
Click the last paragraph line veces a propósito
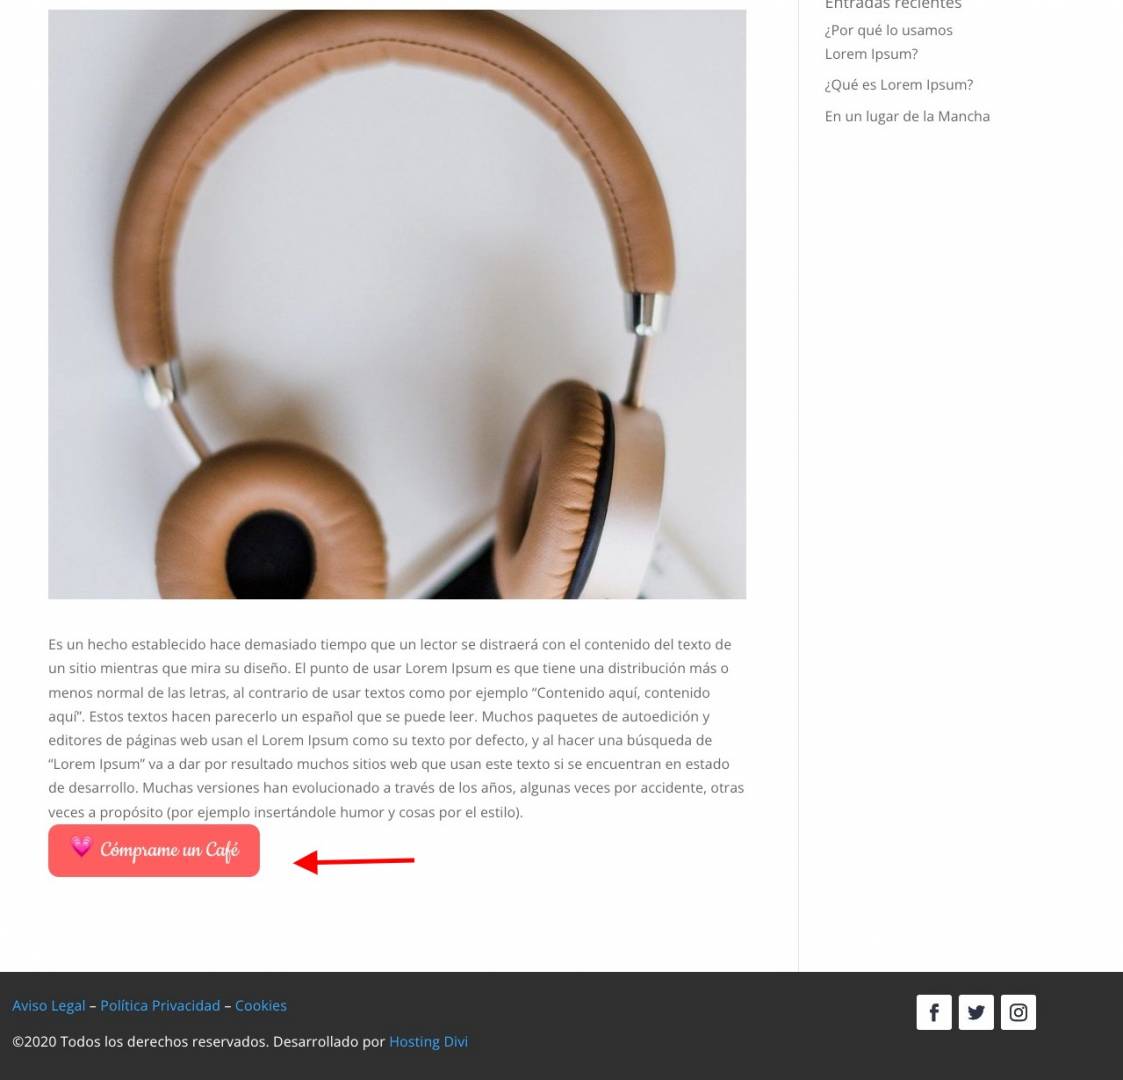[x=285, y=812]
